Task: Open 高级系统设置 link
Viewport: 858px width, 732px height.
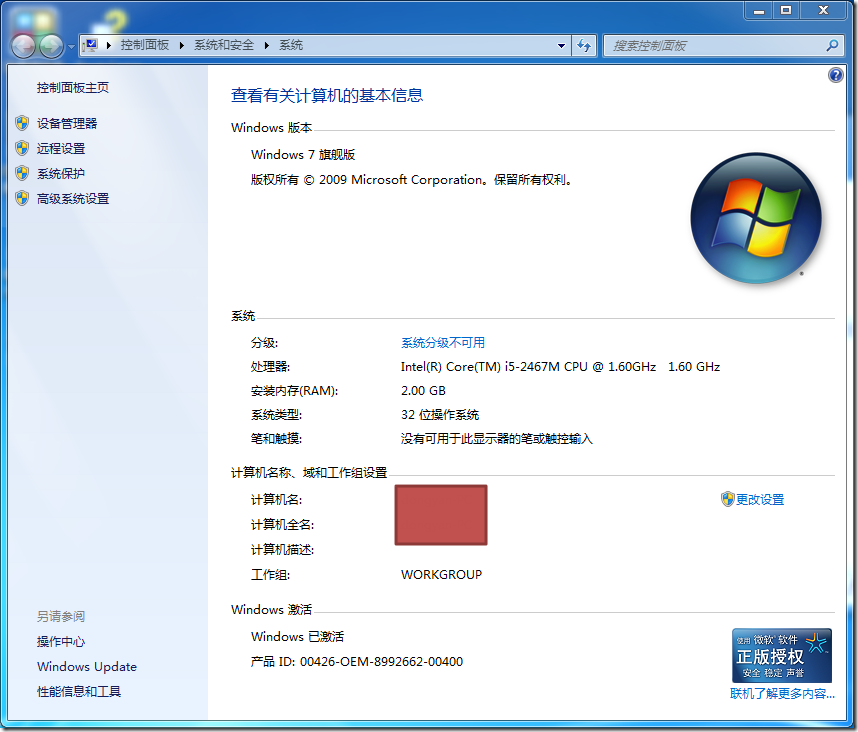Action: 73,199
